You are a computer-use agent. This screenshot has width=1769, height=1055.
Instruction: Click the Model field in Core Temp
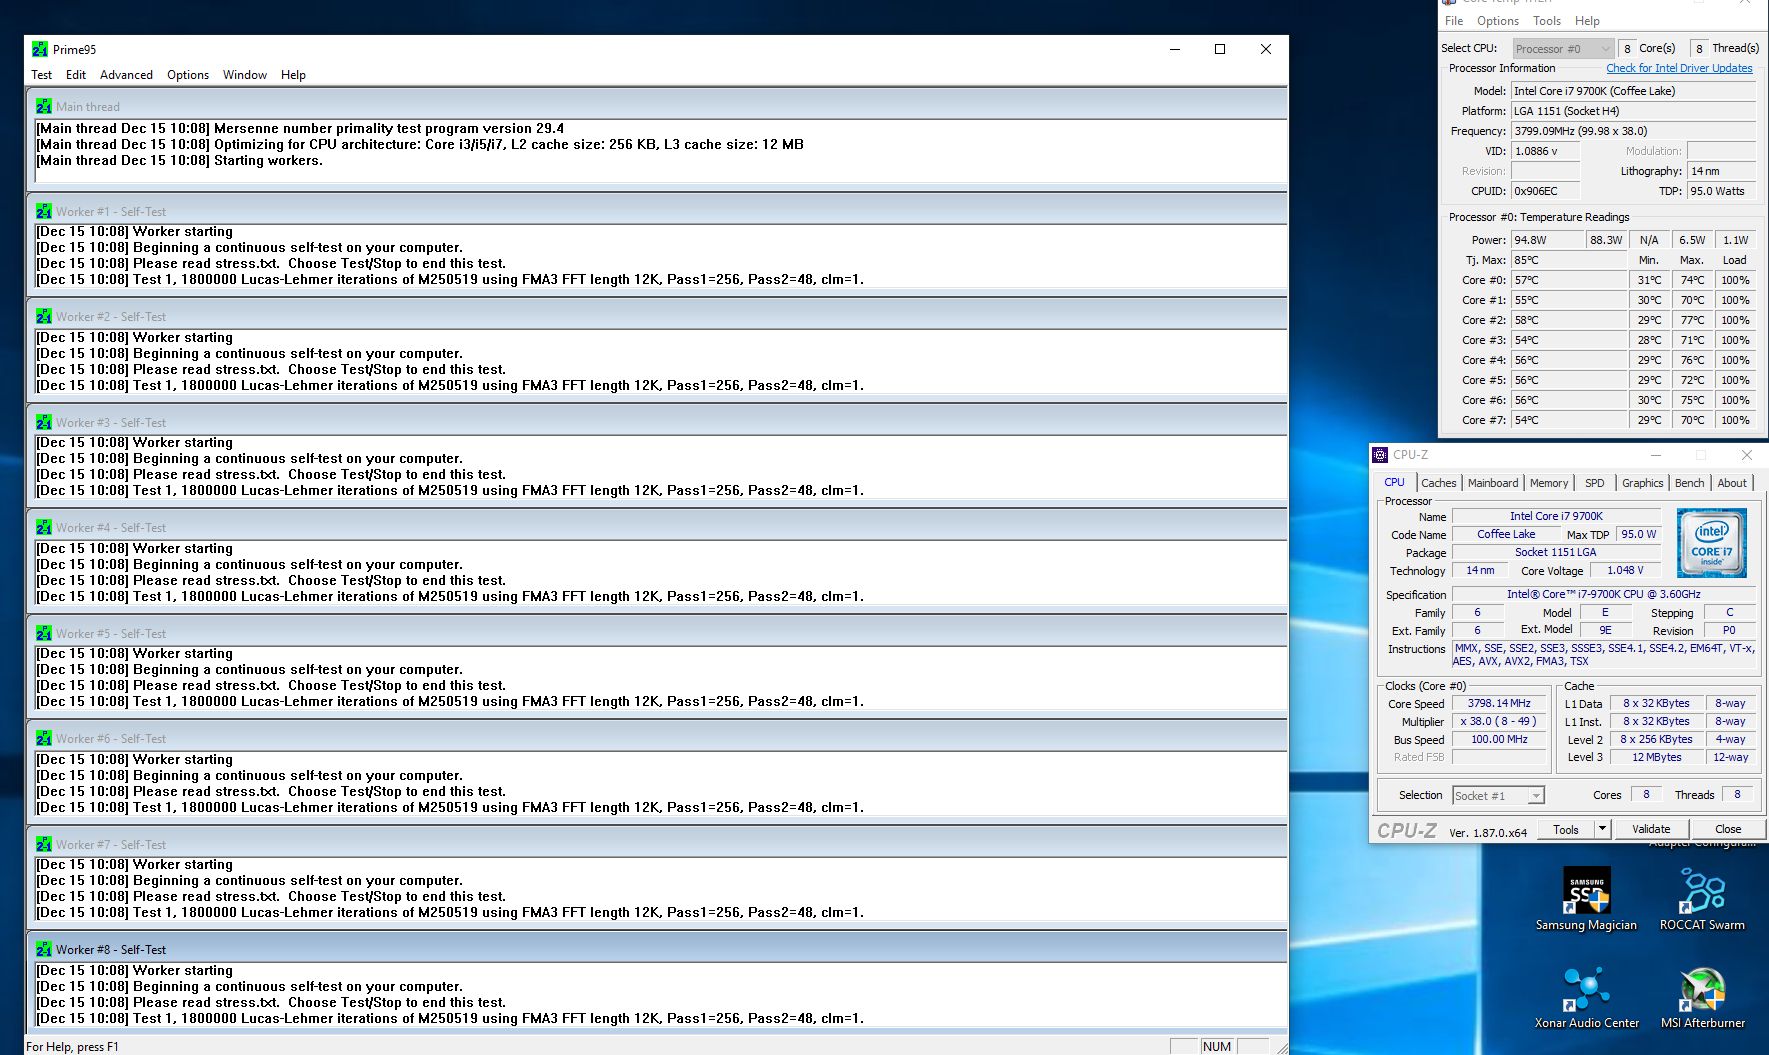click(x=1633, y=91)
